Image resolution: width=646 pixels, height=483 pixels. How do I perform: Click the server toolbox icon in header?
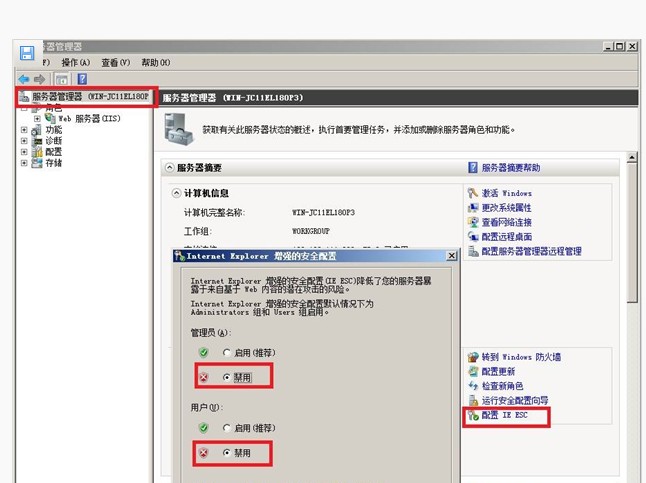(179, 129)
